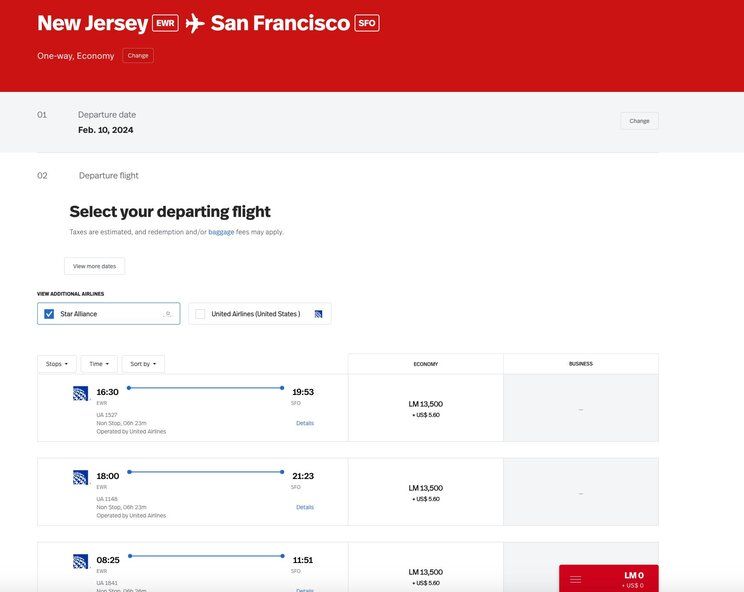Viewport: 744px width, 592px height.
Task: Open the Sort by dropdown
Action: (x=144, y=364)
